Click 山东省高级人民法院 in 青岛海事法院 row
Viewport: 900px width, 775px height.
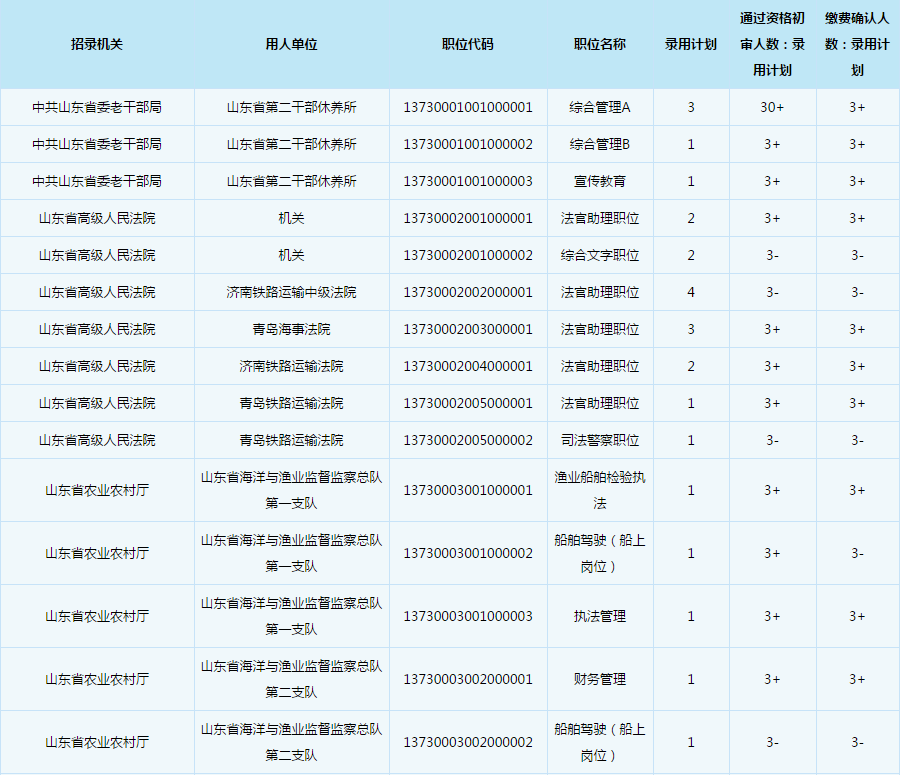(x=96, y=330)
